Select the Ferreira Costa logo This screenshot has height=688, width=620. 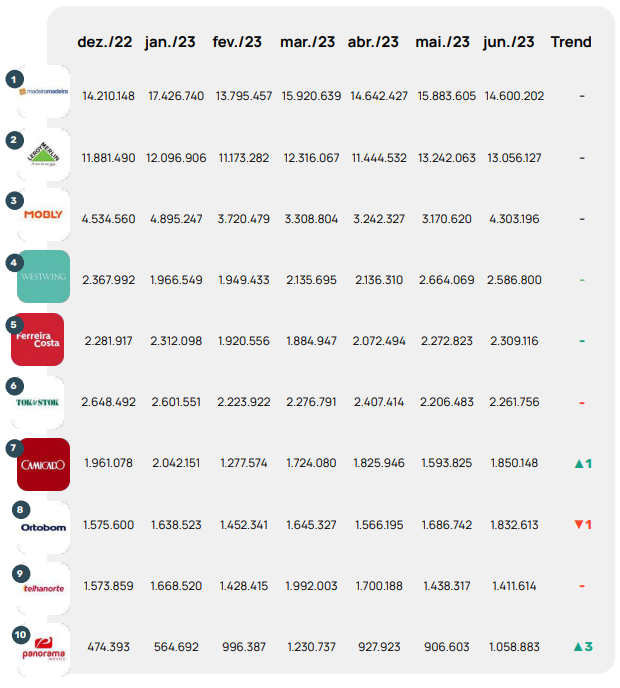click(x=40, y=339)
